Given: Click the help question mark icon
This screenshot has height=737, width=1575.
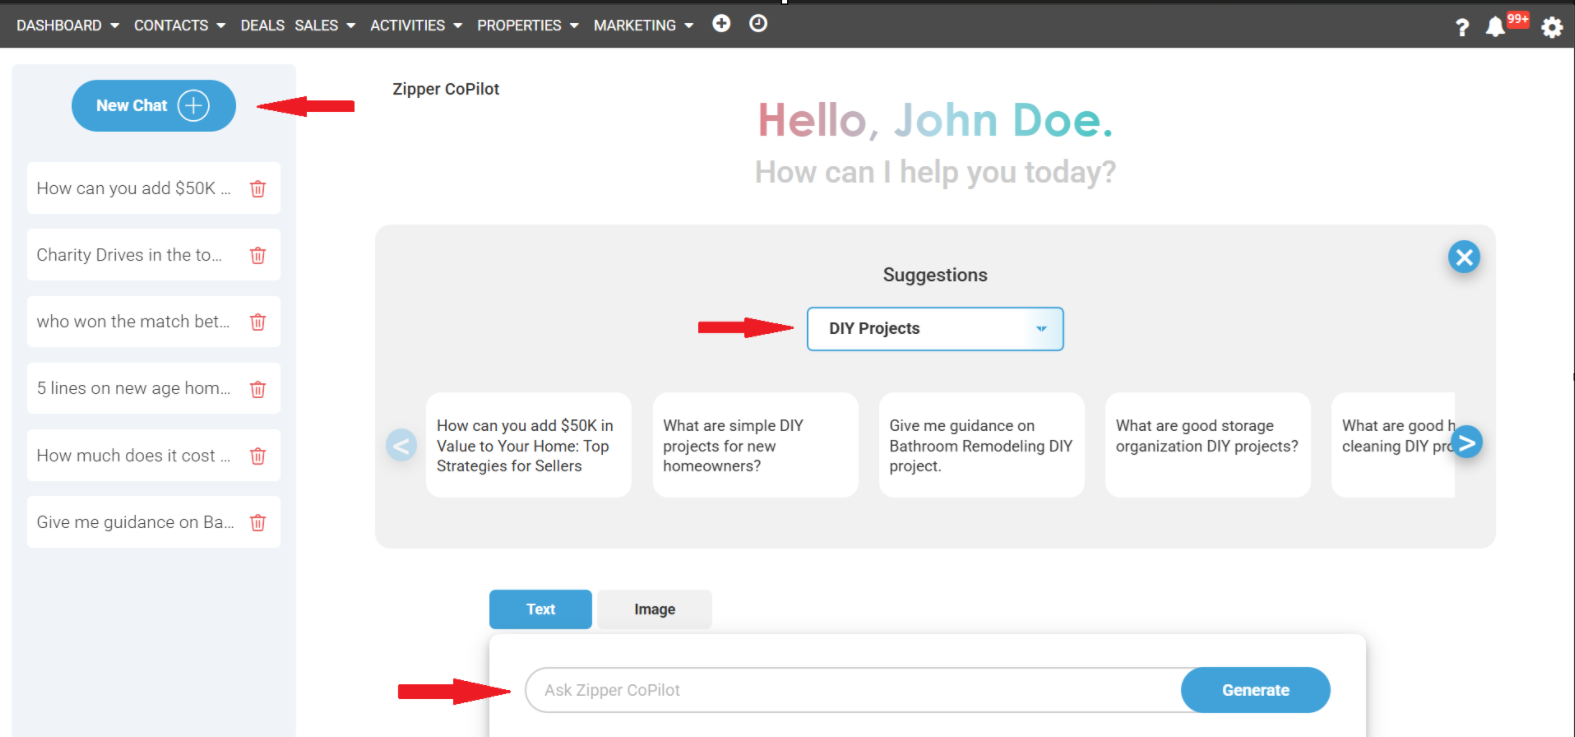Looking at the screenshot, I should coord(1462,27).
